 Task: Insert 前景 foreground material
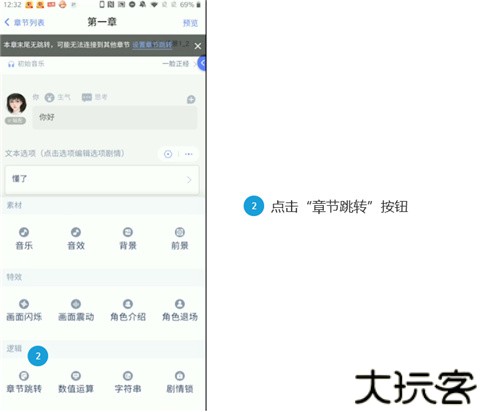point(180,239)
